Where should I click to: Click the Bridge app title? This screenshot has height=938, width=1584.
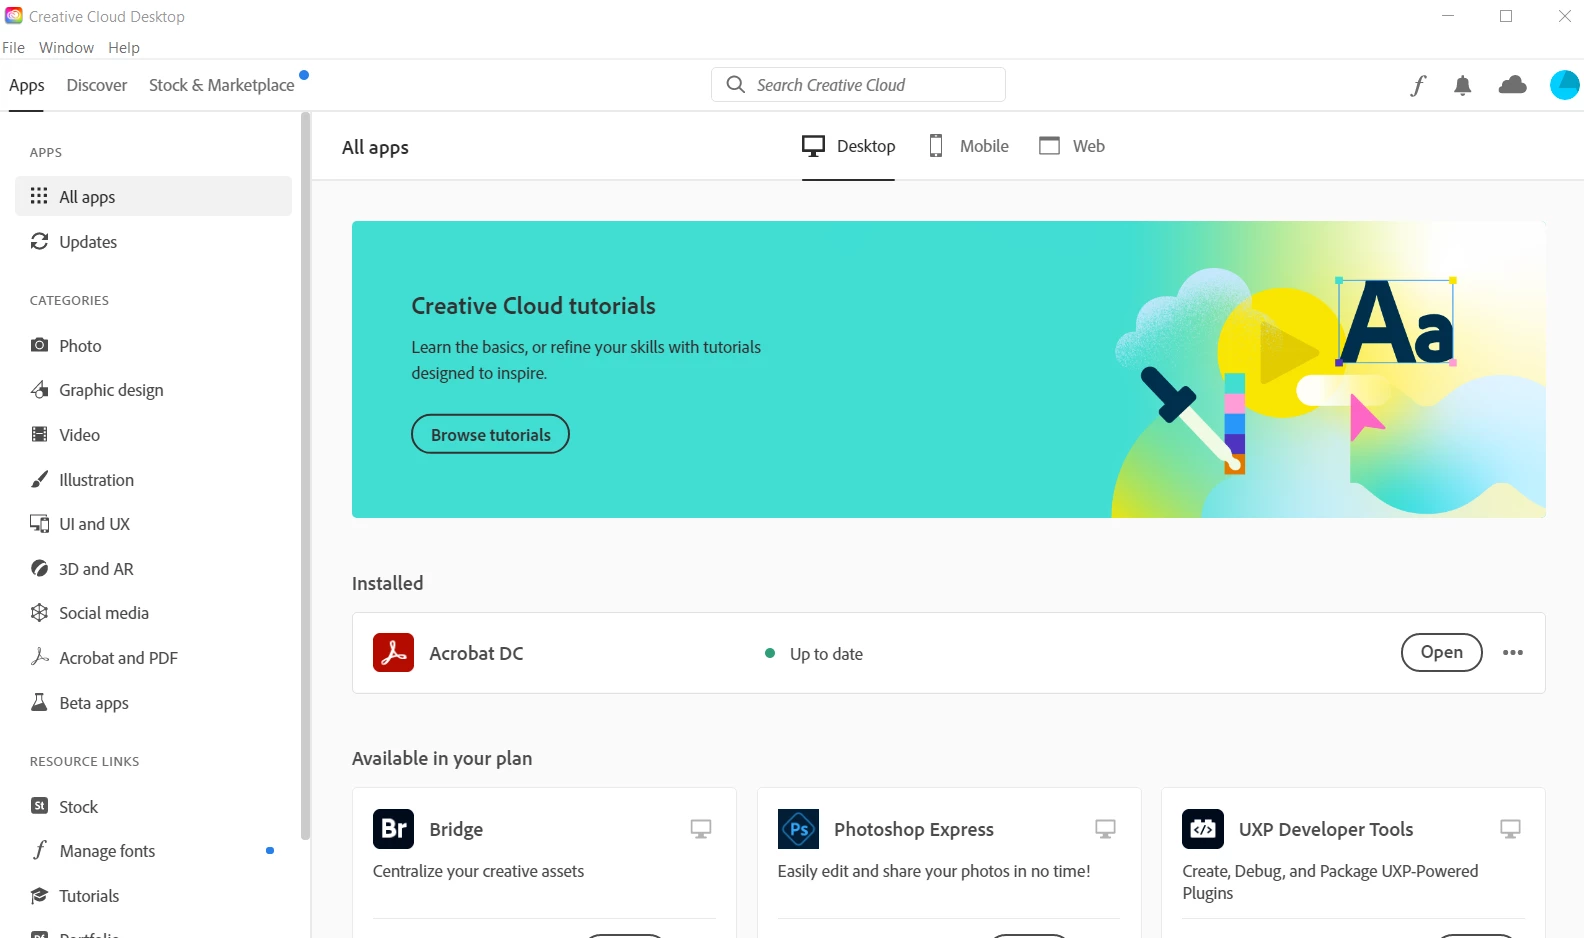coord(456,829)
